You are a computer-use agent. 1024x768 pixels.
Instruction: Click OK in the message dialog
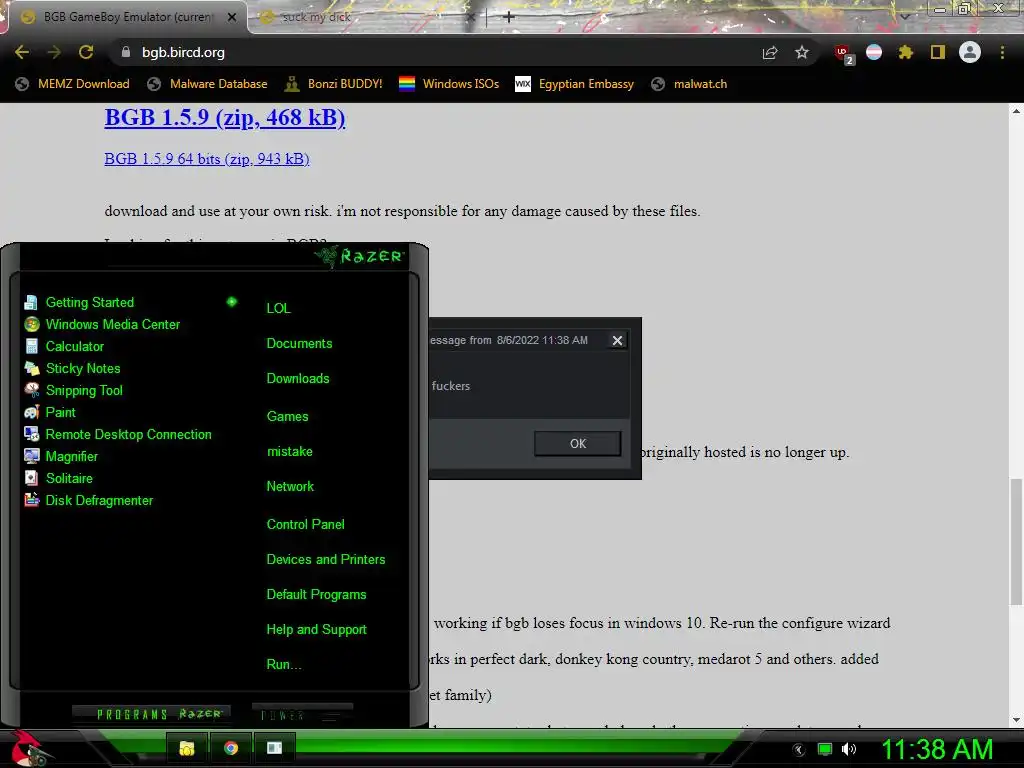pyautogui.click(x=577, y=443)
